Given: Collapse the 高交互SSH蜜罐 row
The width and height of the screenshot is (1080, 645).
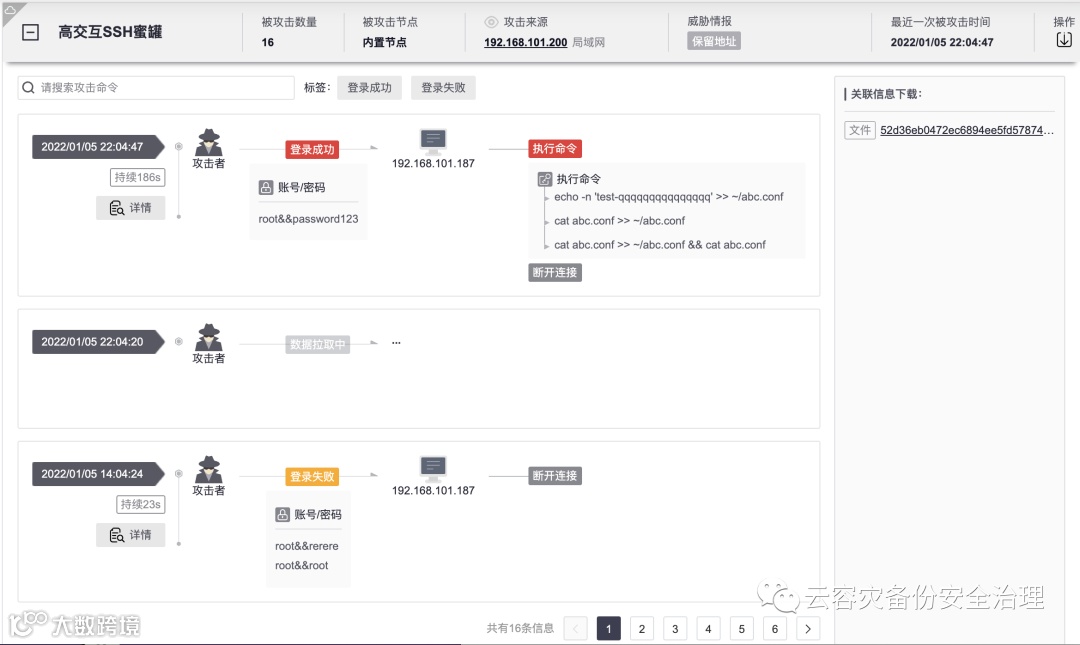Looking at the screenshot, I should click(30, 32).
